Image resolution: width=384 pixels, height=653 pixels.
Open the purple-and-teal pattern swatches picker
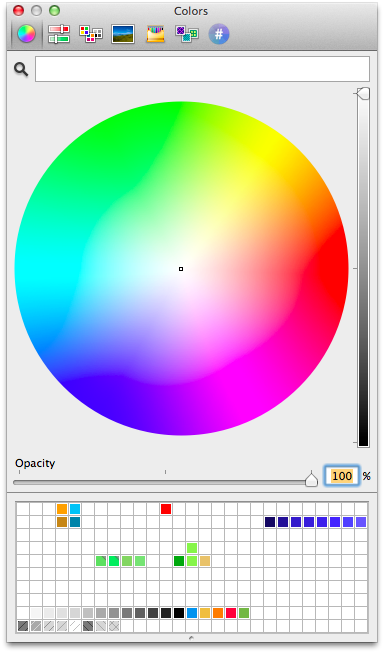point(187,34)
